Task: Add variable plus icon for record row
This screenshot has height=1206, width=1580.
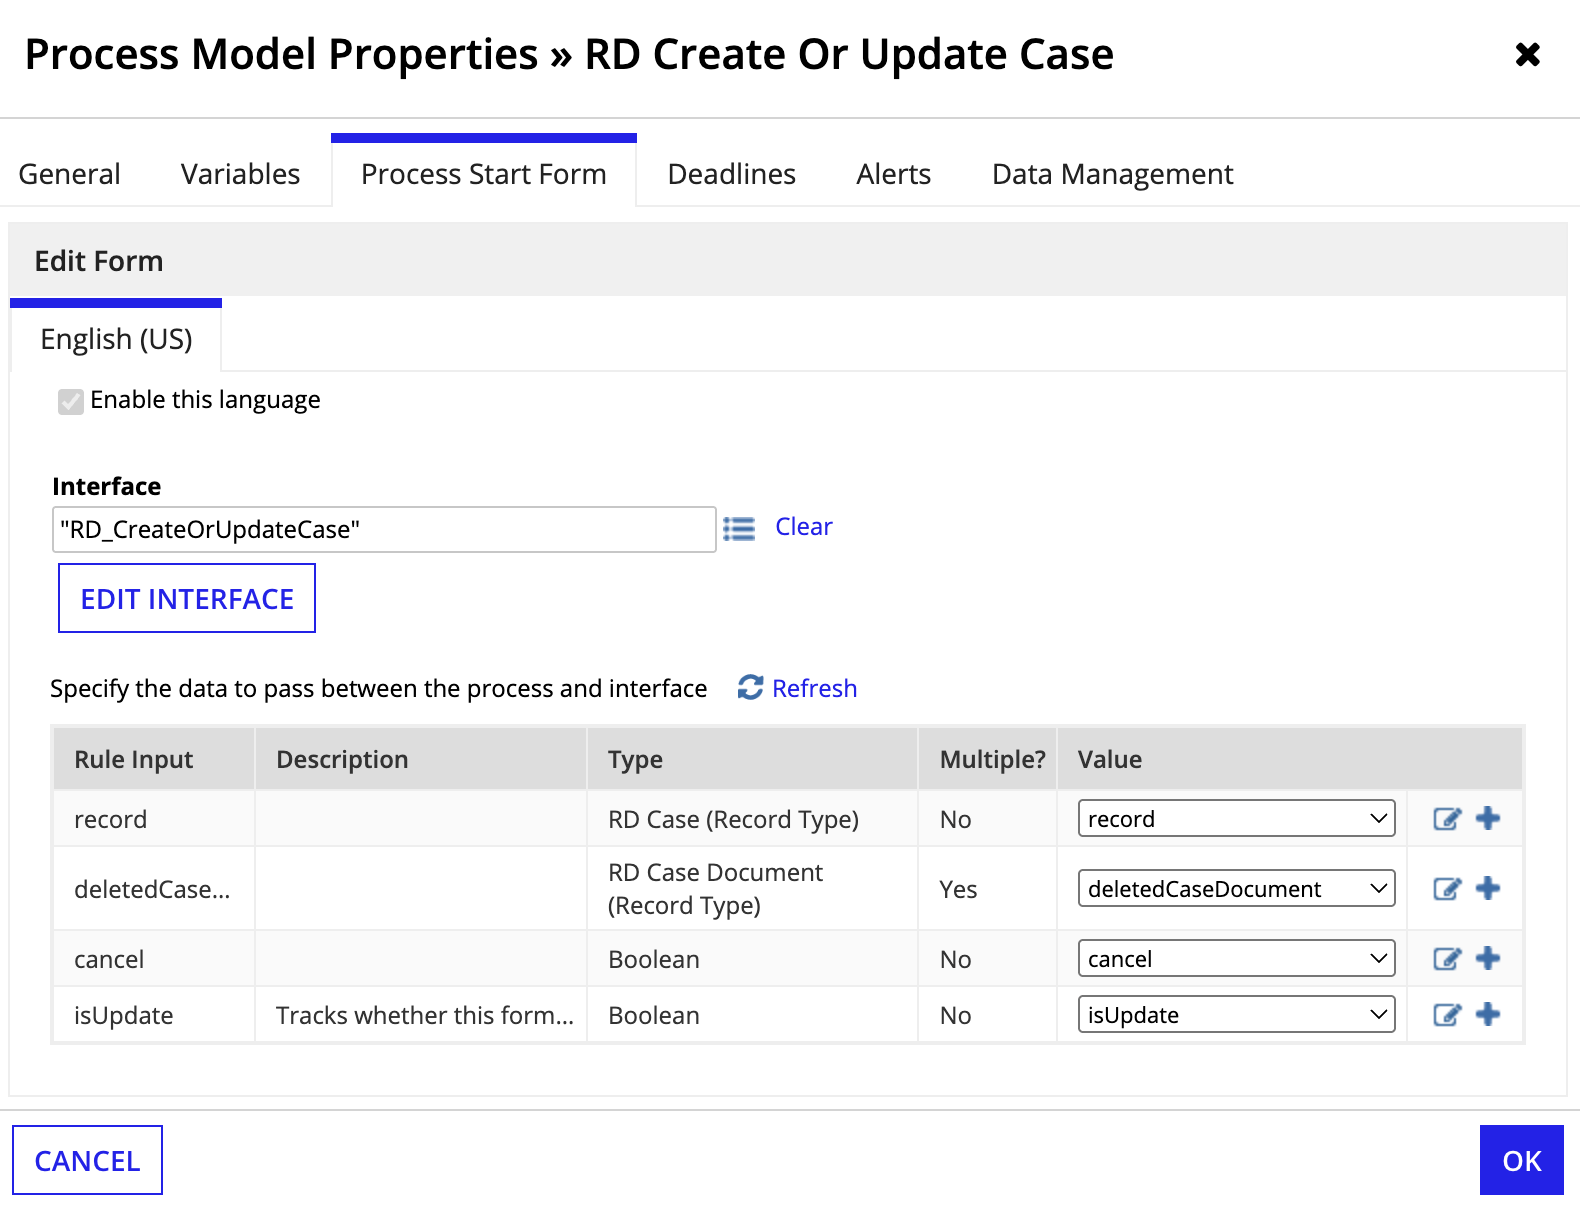Action: pos(1488,818)
